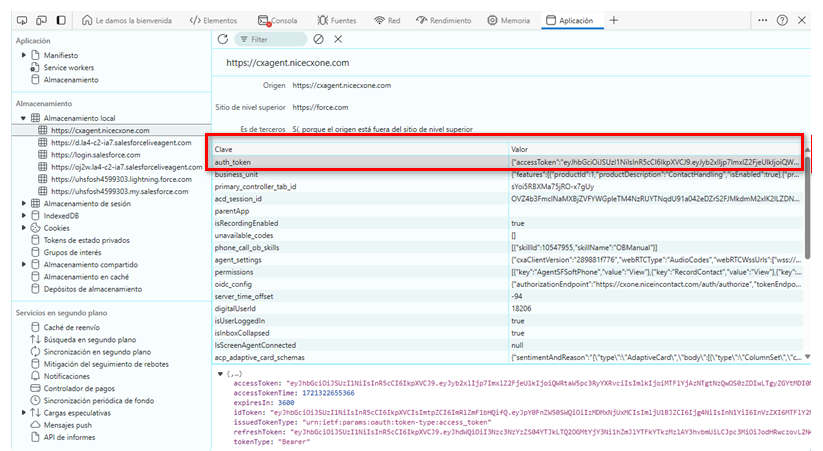This screenshot has height=451, width=823.
Task: Open Almacenamiento under Aplicación
Action: click(71, 80)
